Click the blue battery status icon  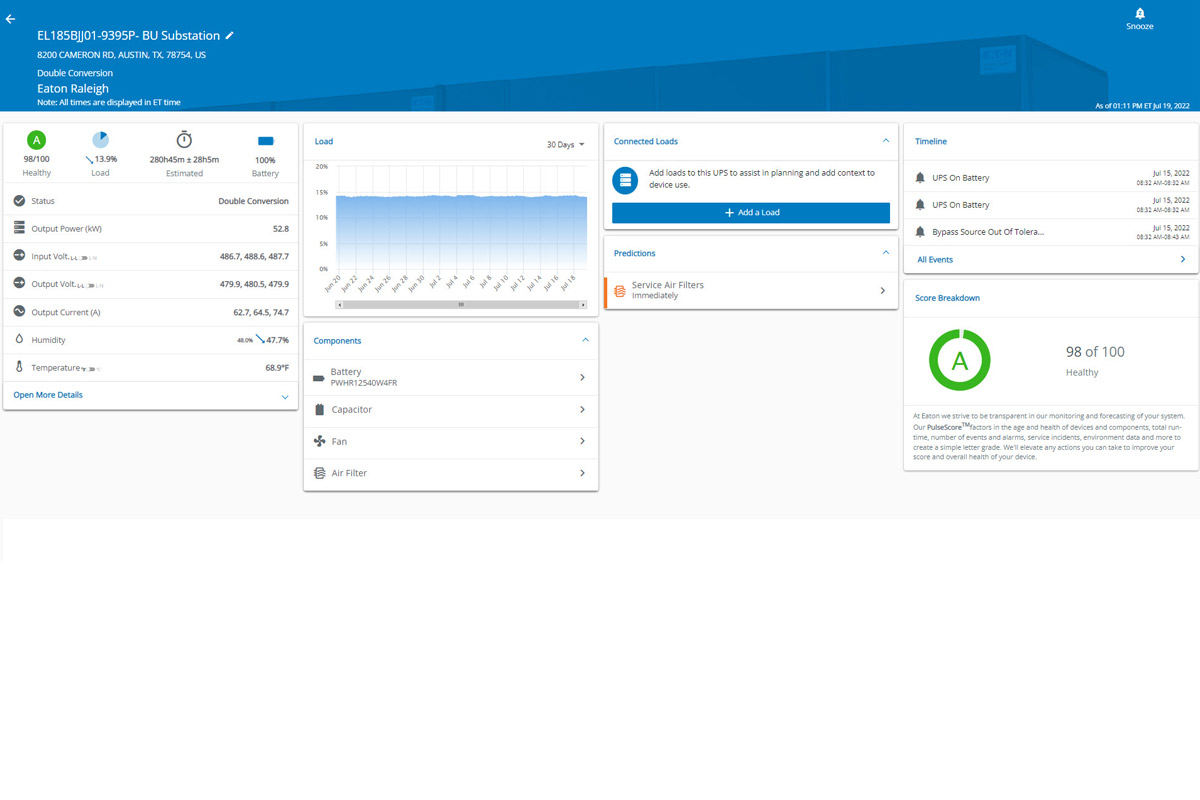pyautogui.click(x=265, y=141)
